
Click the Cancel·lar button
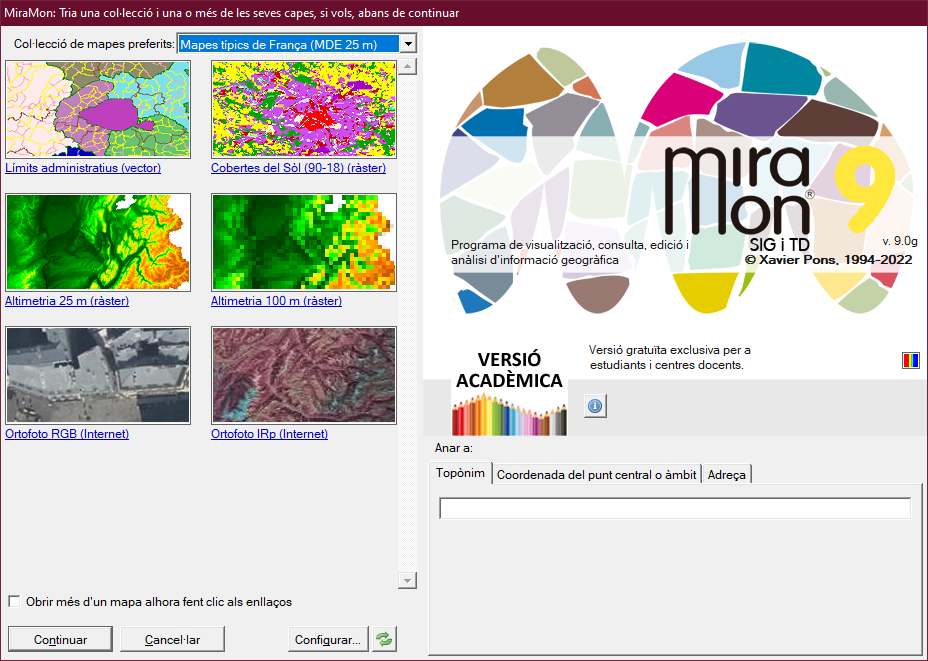pyautogui.click(x=172, y=640)
